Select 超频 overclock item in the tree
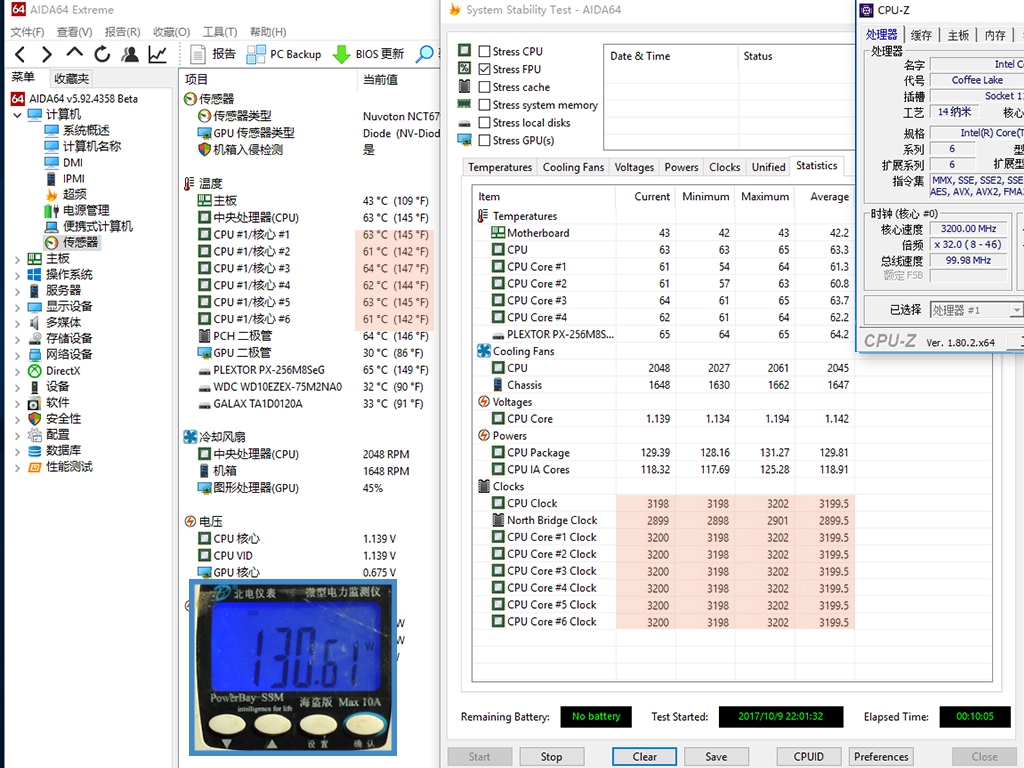 point(74,194)
